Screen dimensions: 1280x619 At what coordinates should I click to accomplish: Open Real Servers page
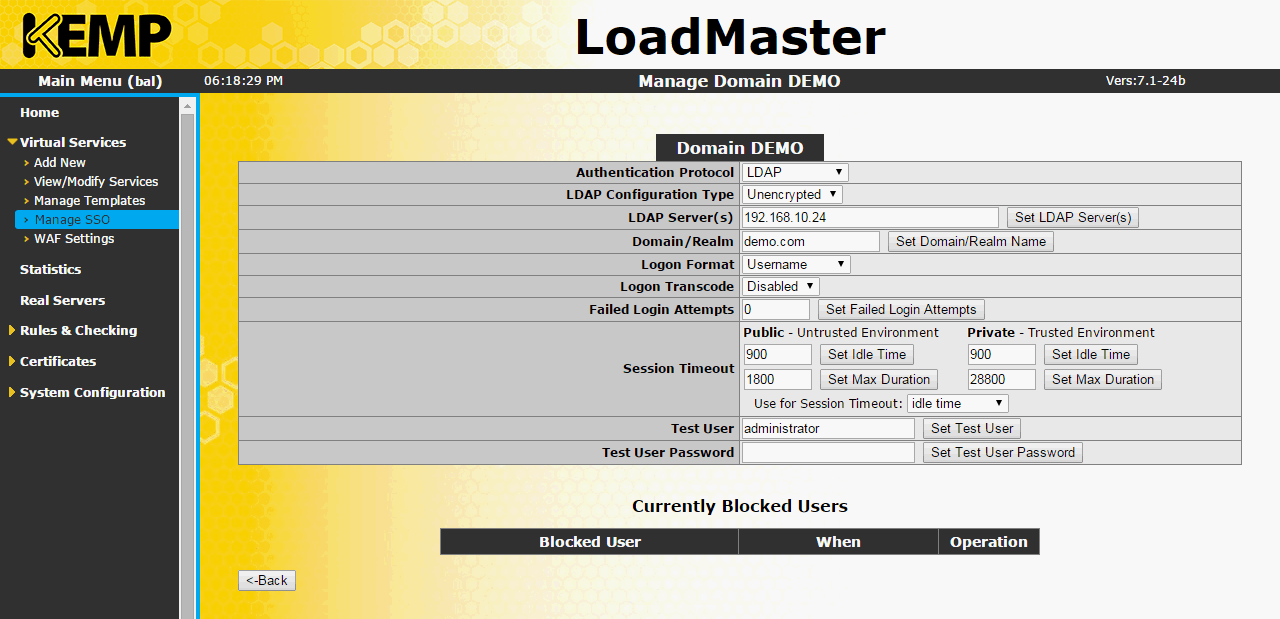(62, 300)
